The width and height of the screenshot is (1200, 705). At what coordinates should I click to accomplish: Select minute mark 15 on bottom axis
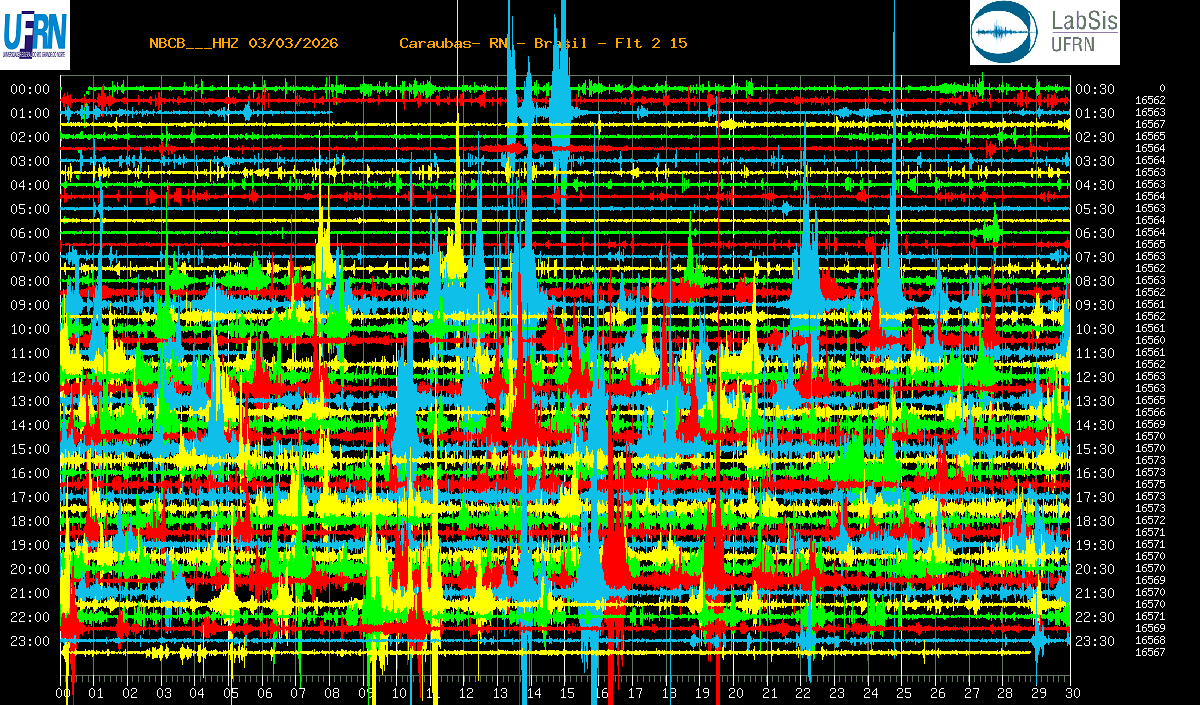tap(567, 693)
